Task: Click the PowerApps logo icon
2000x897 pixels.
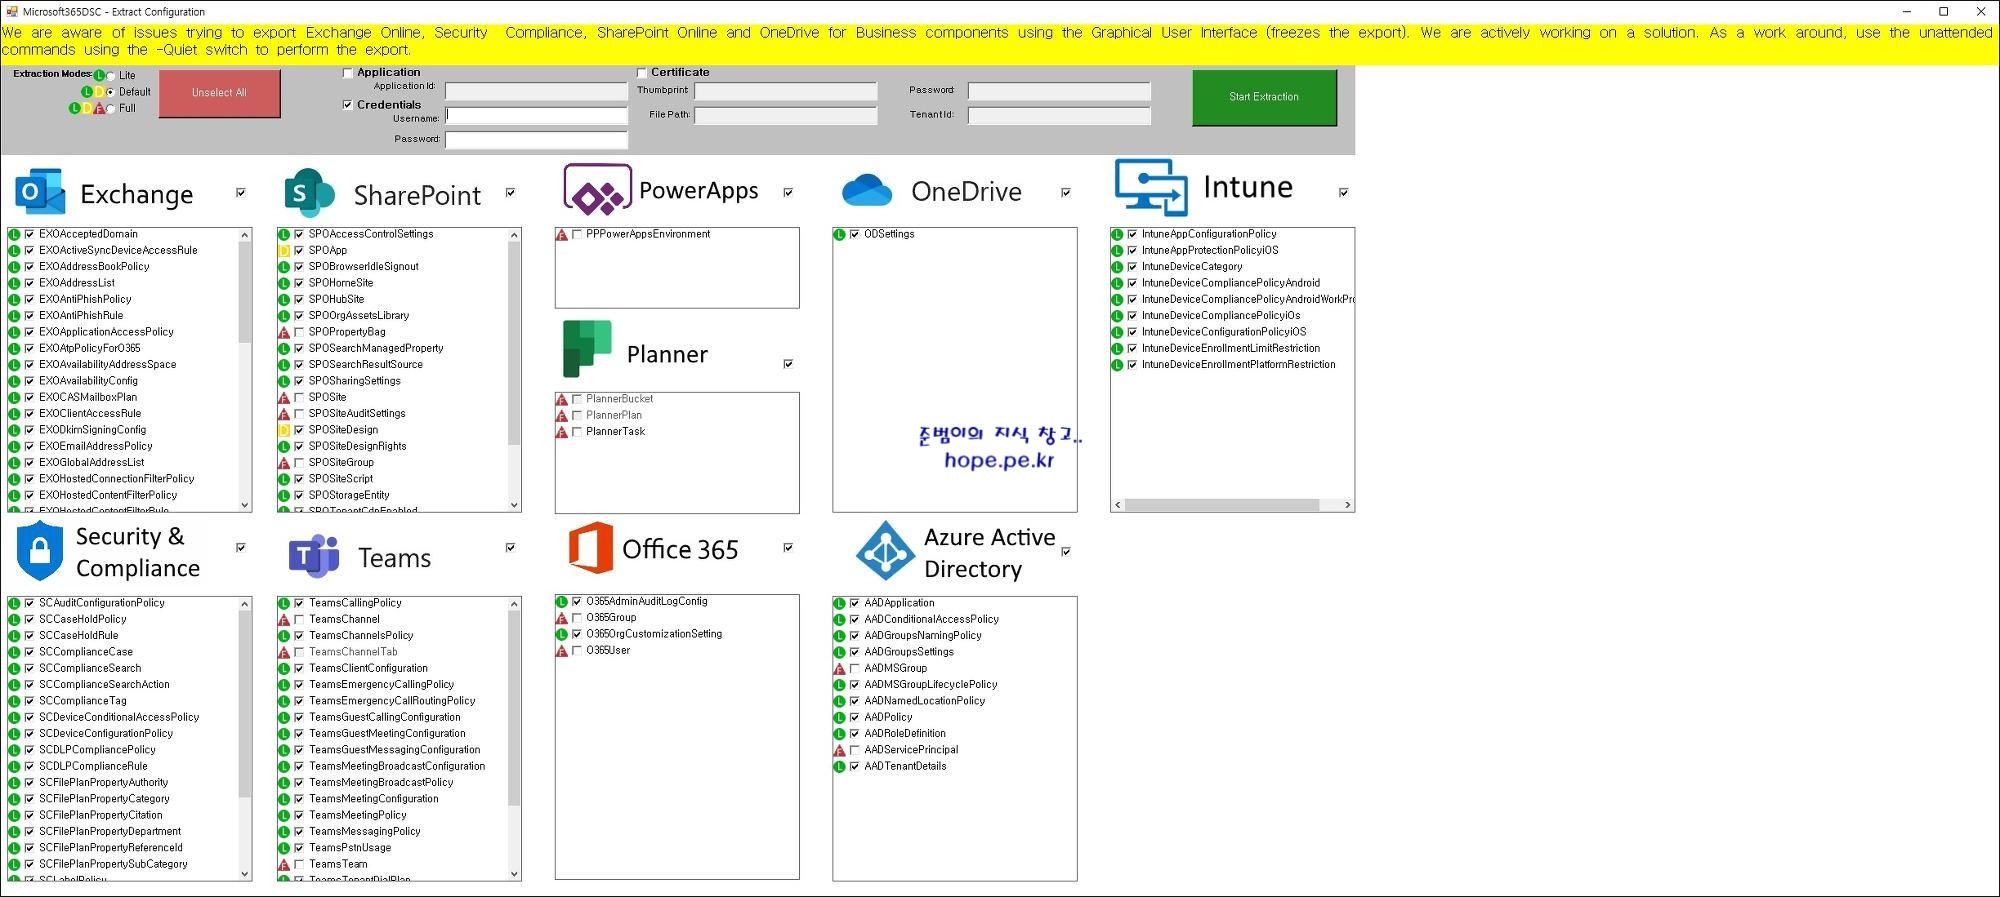Action: tap(597, 190)
